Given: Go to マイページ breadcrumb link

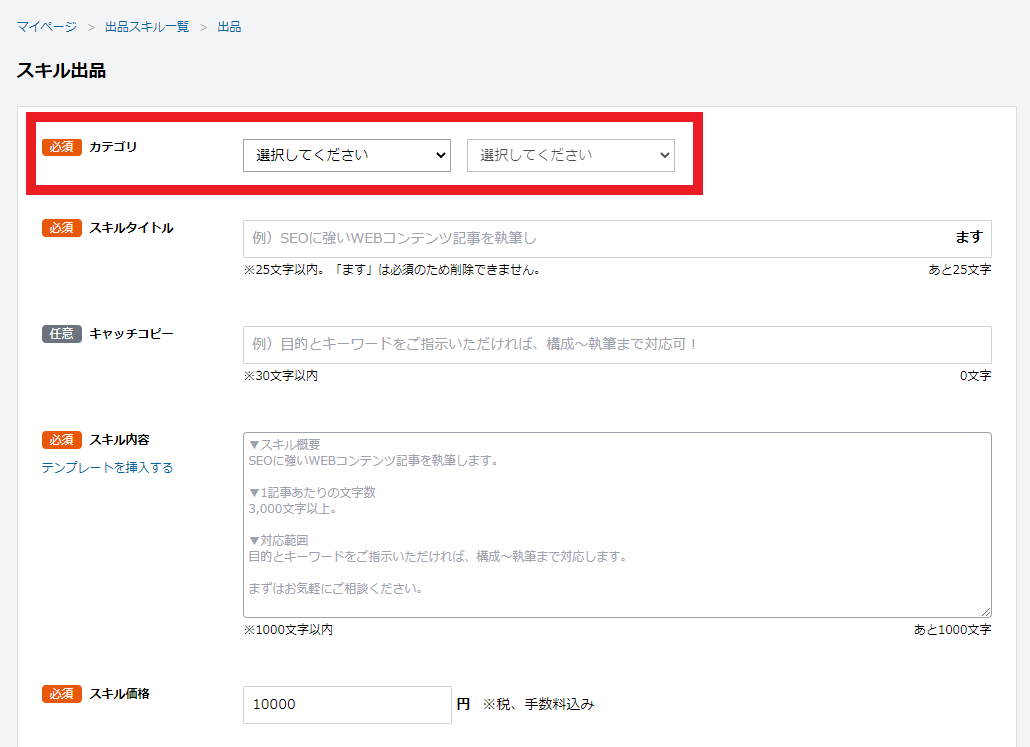Looking at the screenshot, I should (46, 26).
